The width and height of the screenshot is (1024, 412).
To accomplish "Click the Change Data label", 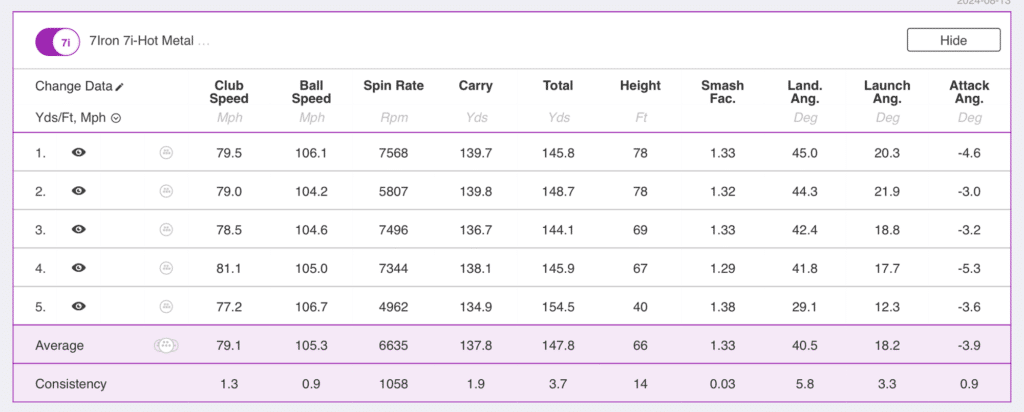I will click(x=73, y=87).
